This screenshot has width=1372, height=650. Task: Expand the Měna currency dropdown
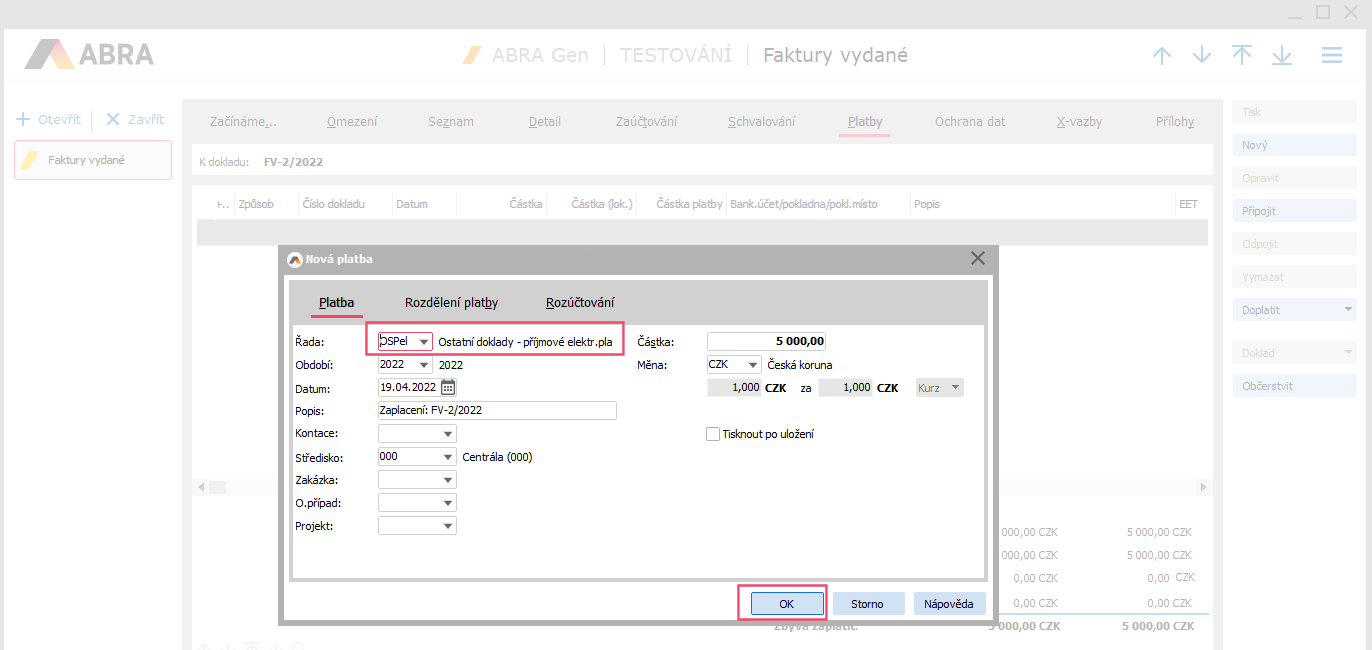[752, 365]
